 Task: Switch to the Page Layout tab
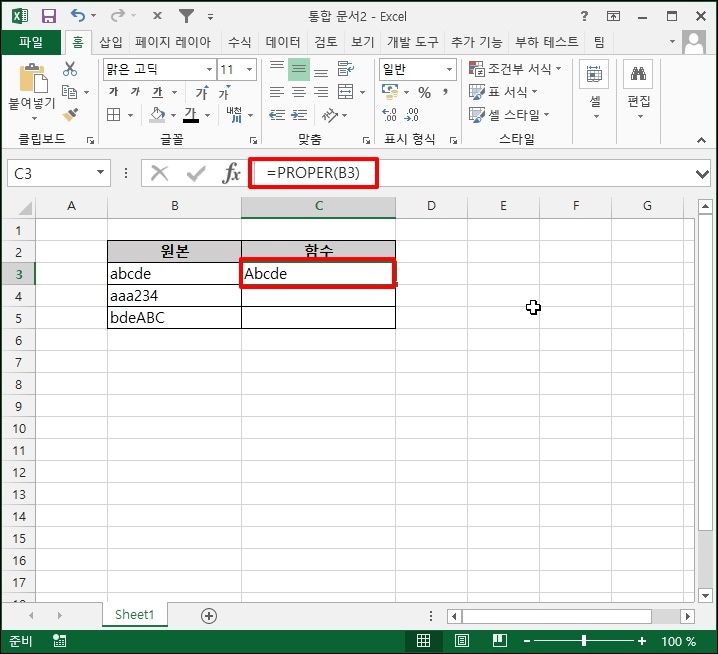(x=173, y=42)
